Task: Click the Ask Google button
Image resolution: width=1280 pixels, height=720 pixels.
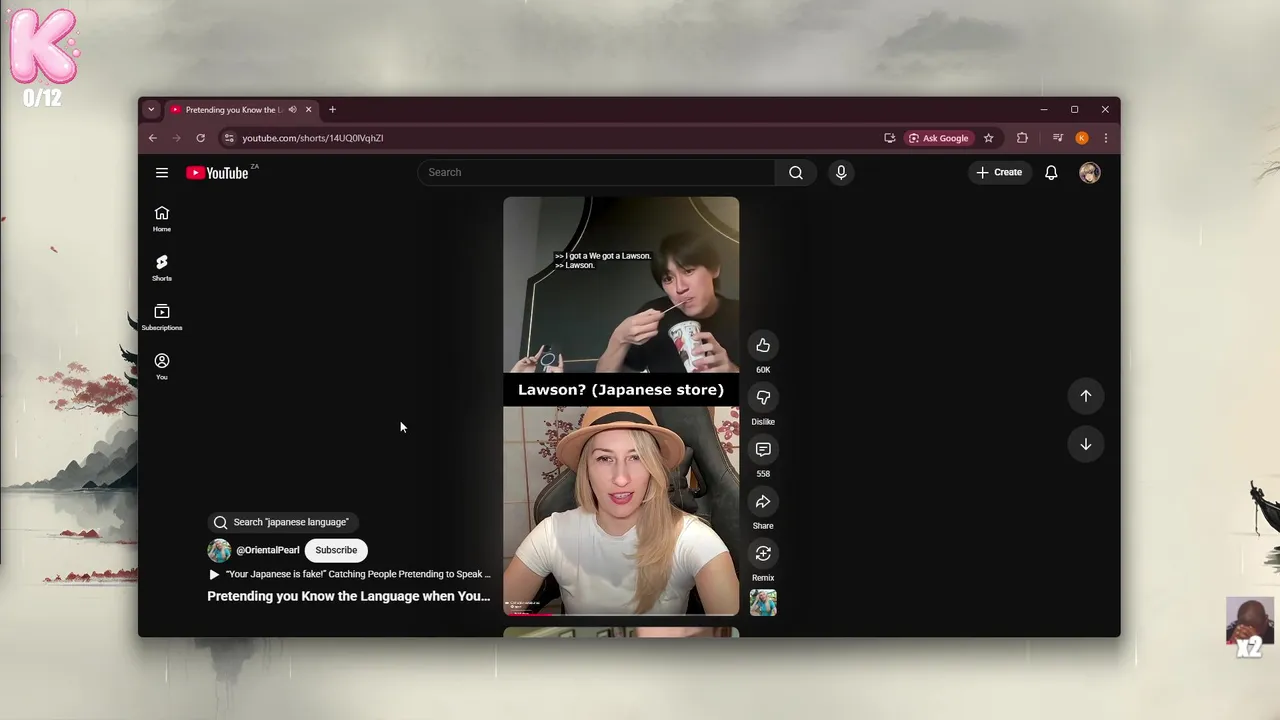Action: click(x=938, y=138)
